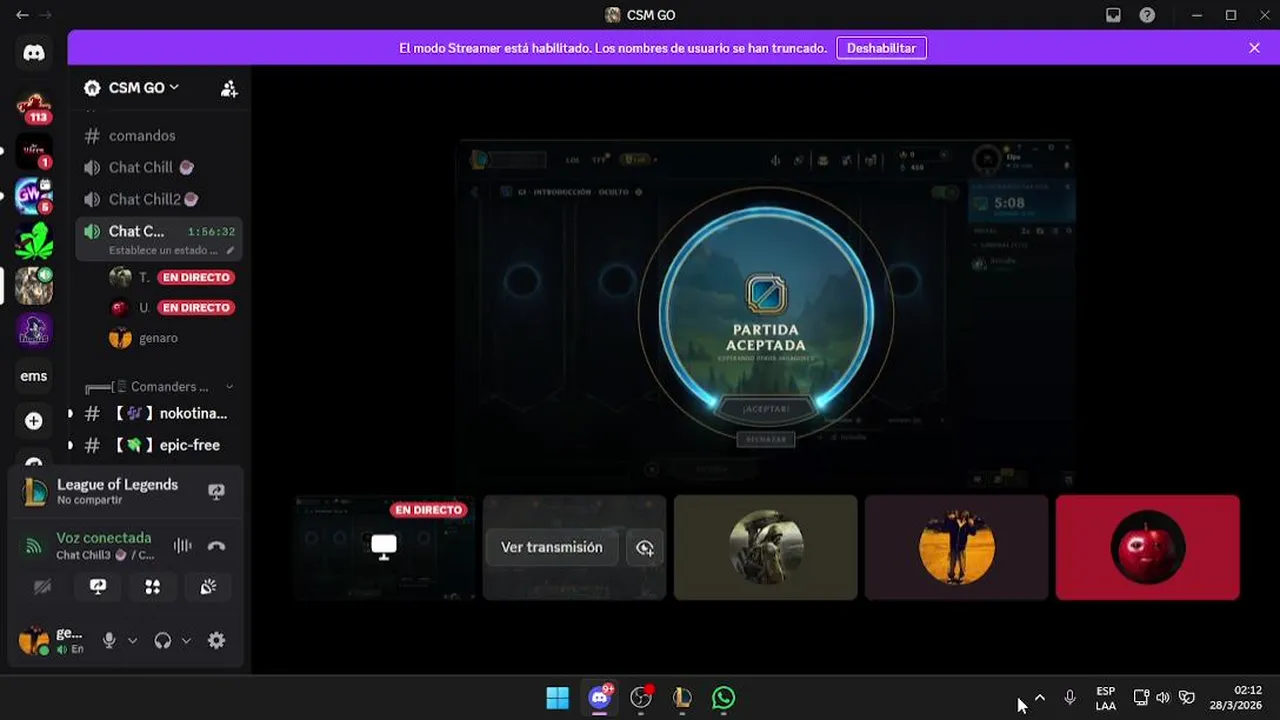Start an activity from voice panel
The height and width of the screenshot is (720, 1280).
(x=153, y=587)
